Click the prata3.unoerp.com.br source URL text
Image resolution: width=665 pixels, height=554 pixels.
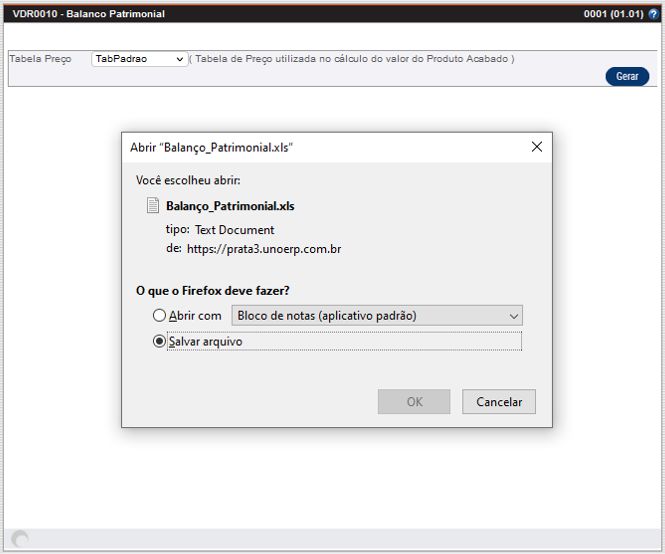[264, 249]
